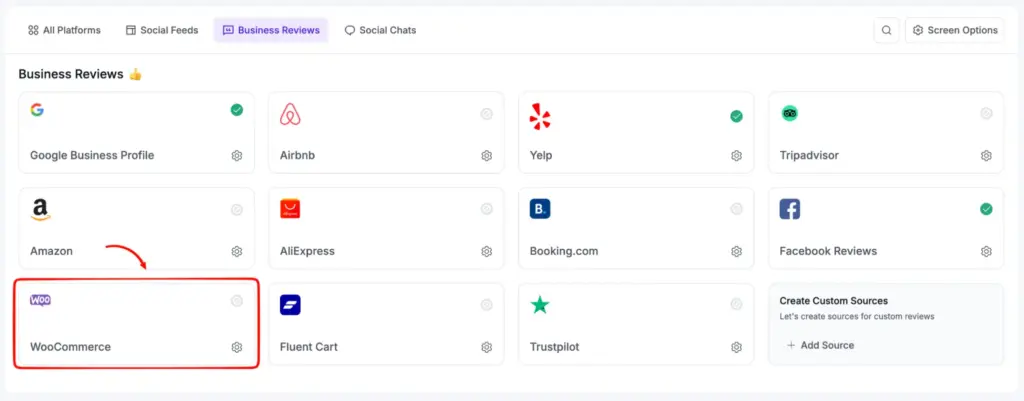Switch to Social Feeds tab
The image size is (1024, 401).
coord(162,30)
